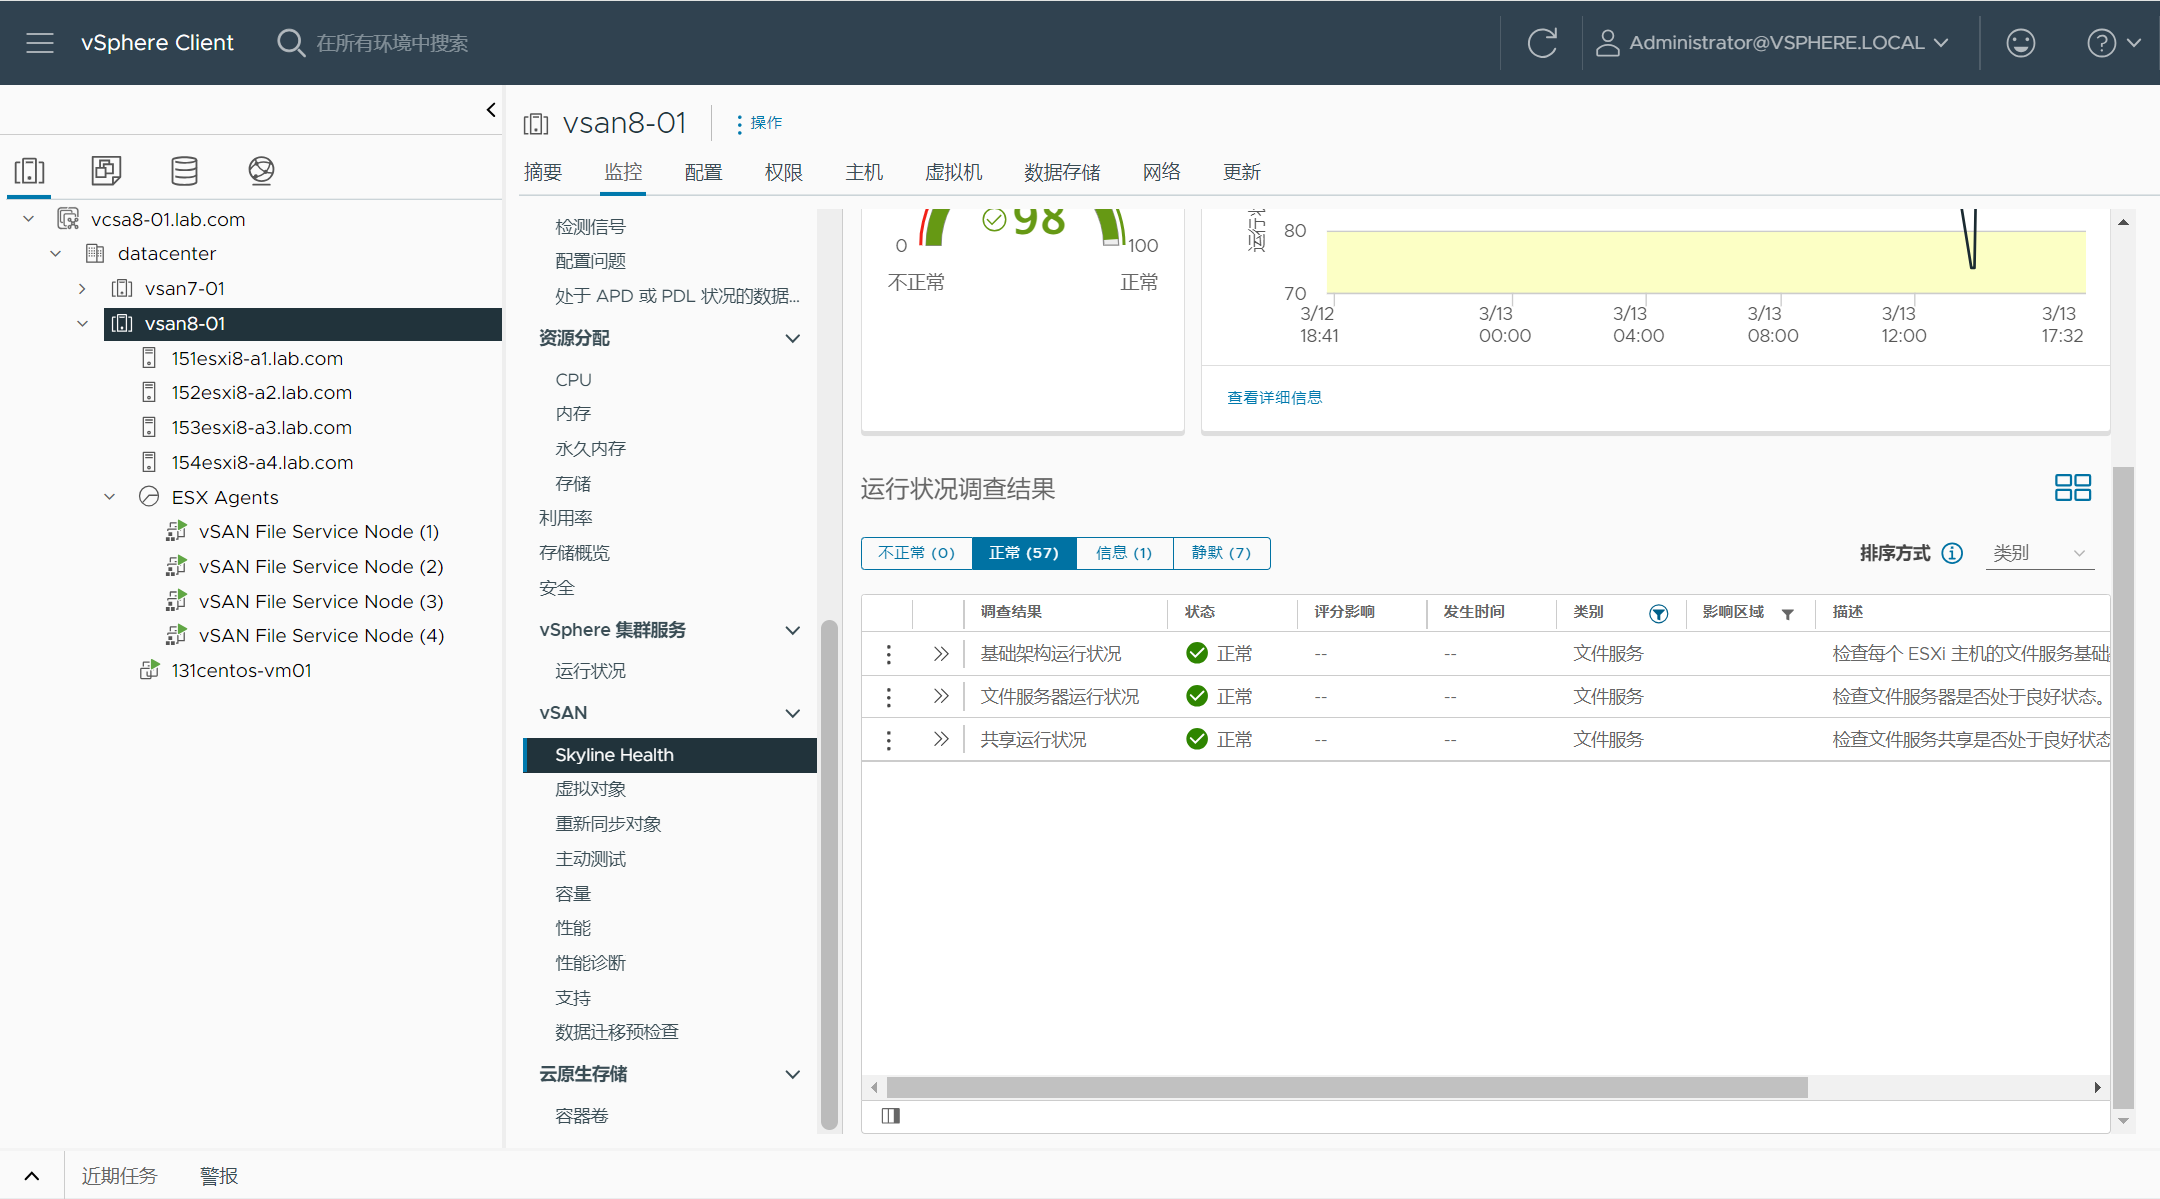The height and width of the screenshot is (1199, 2160).
Task: Open 权限 tab
Action: (x=784, y=172)
